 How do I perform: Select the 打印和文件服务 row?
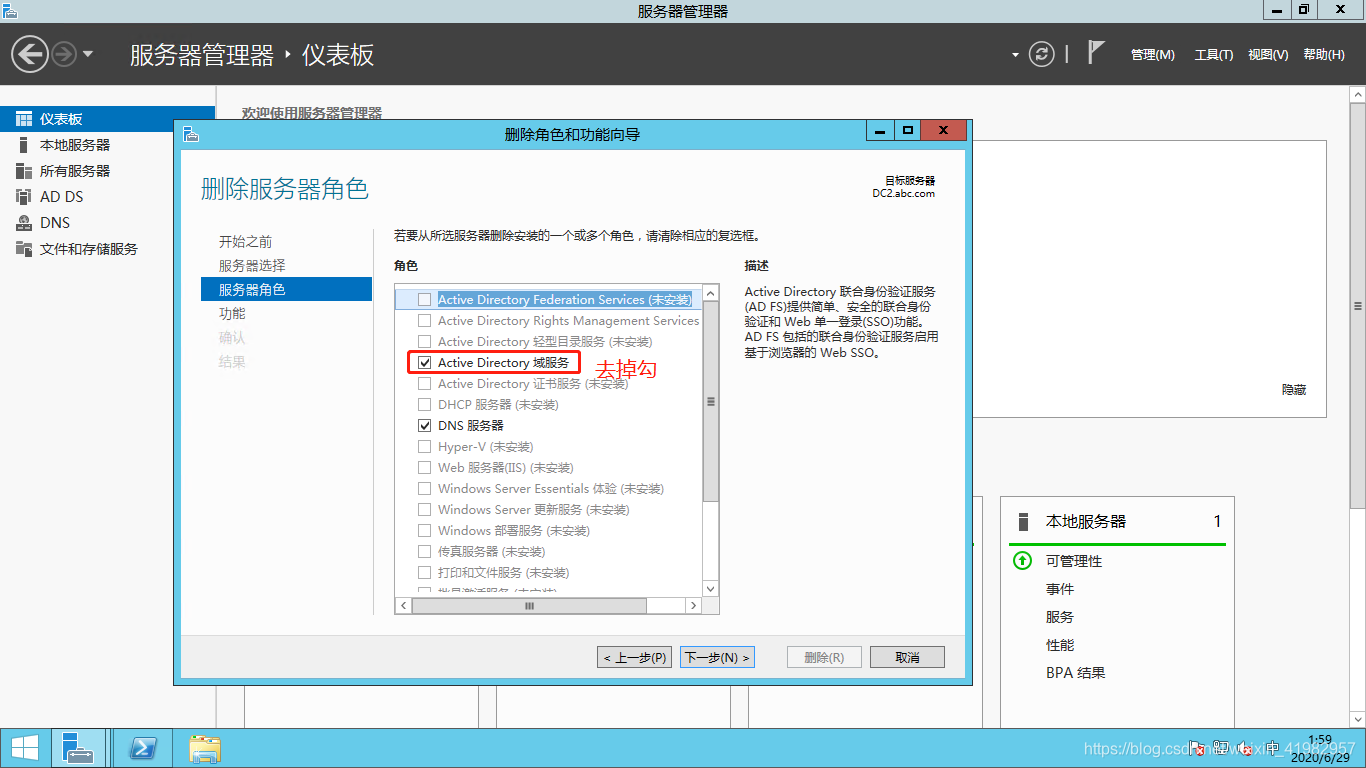[x=550, y=572]
